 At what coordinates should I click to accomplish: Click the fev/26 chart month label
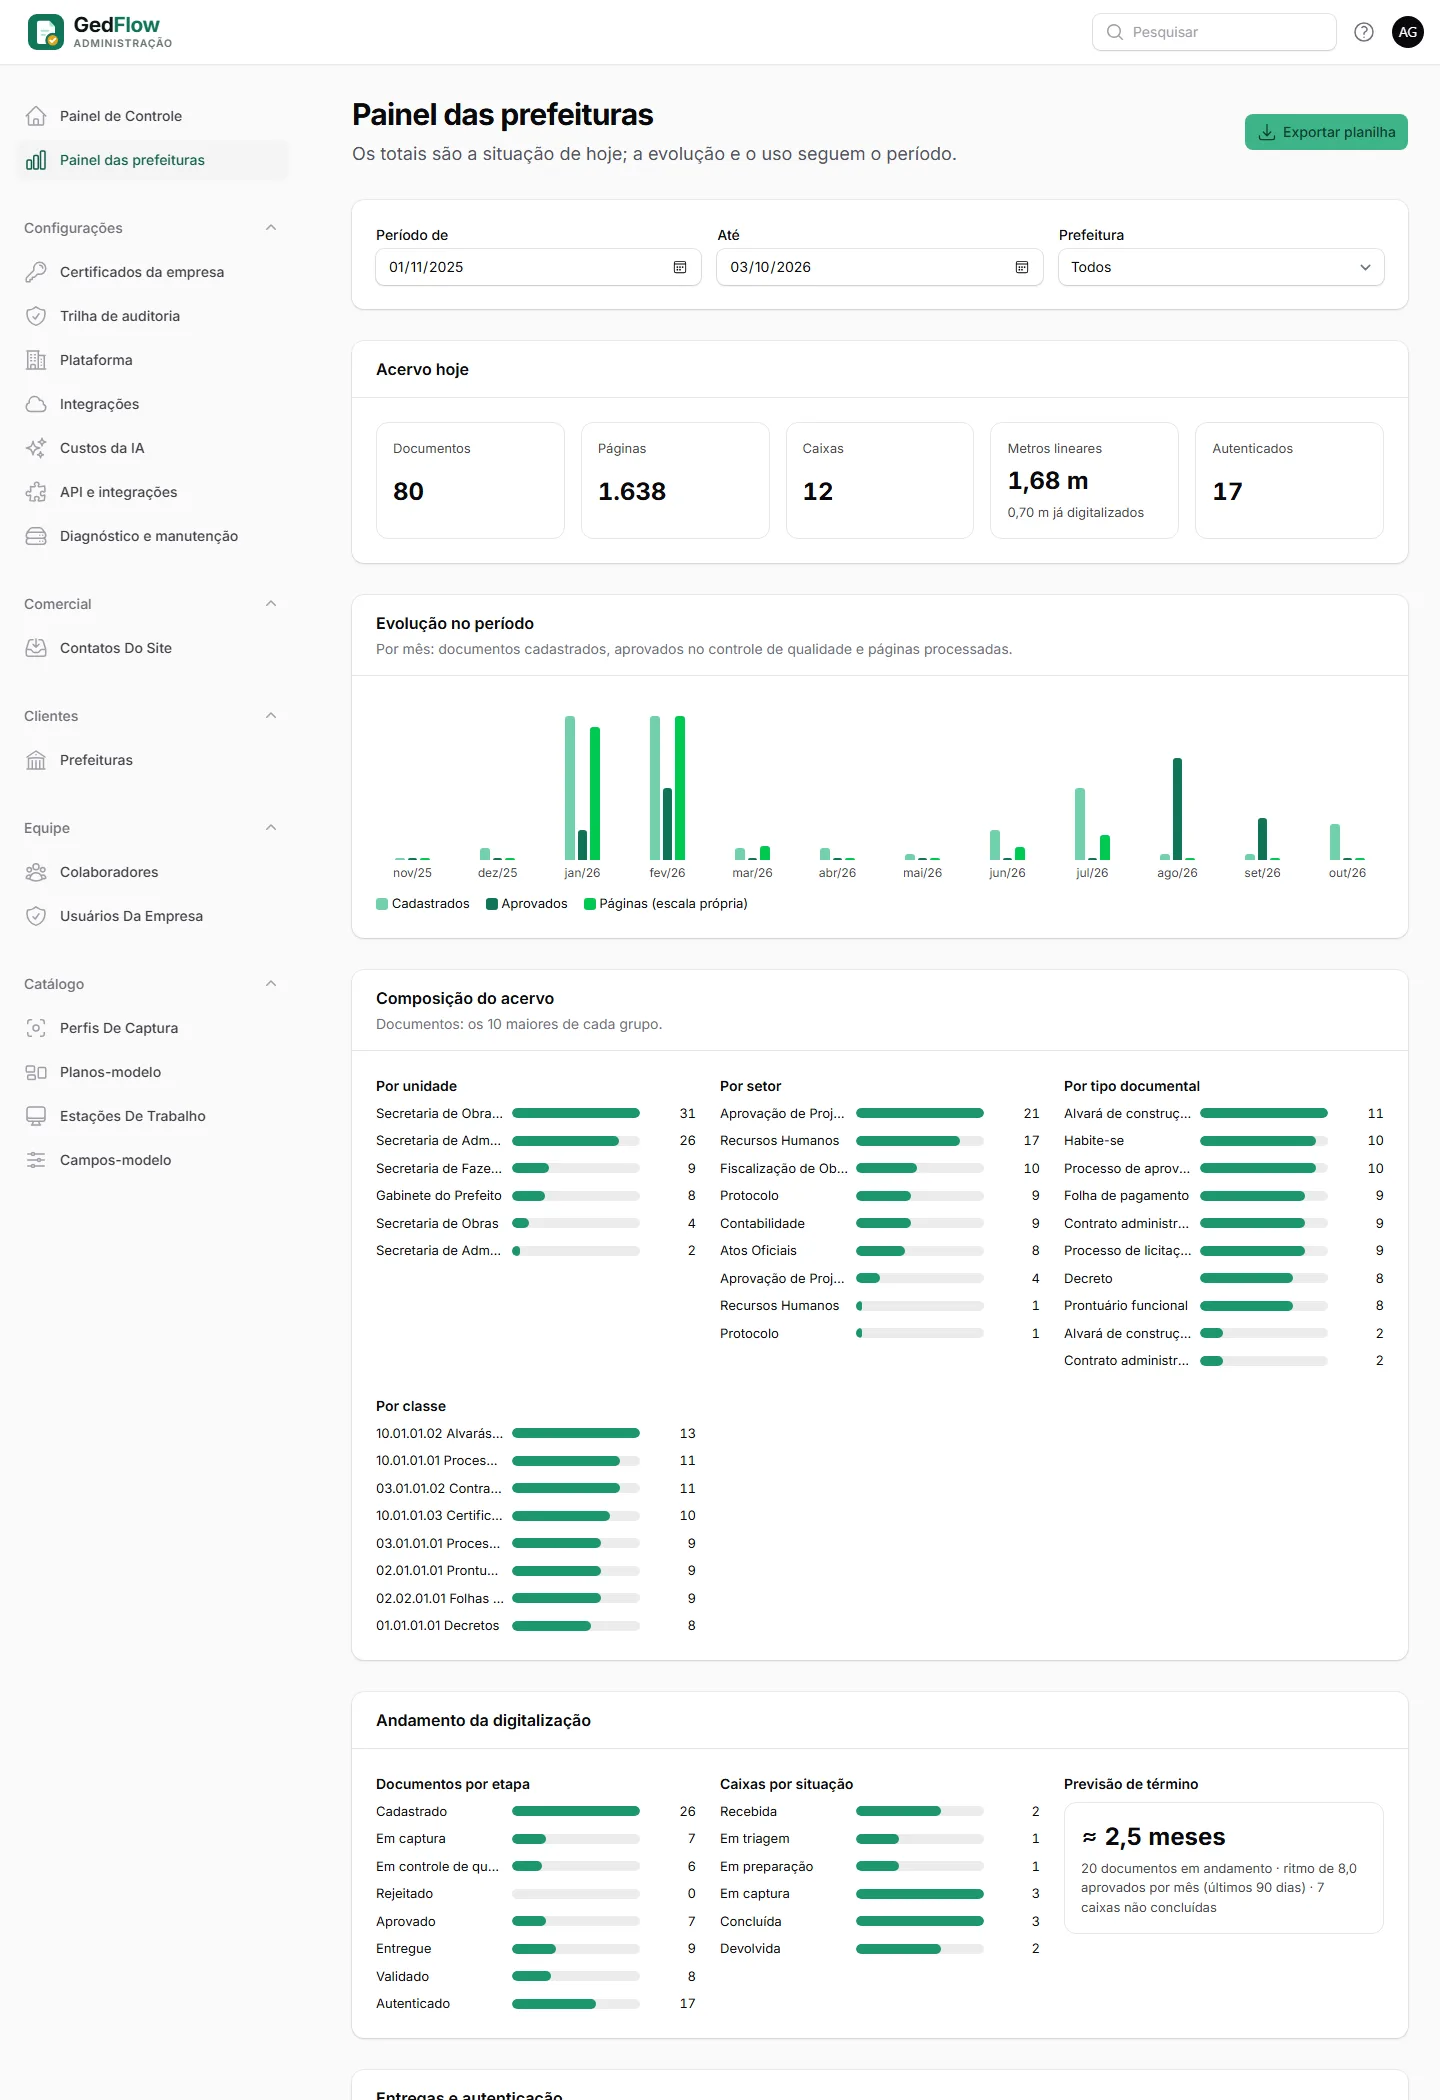click(x=667, y=873)
